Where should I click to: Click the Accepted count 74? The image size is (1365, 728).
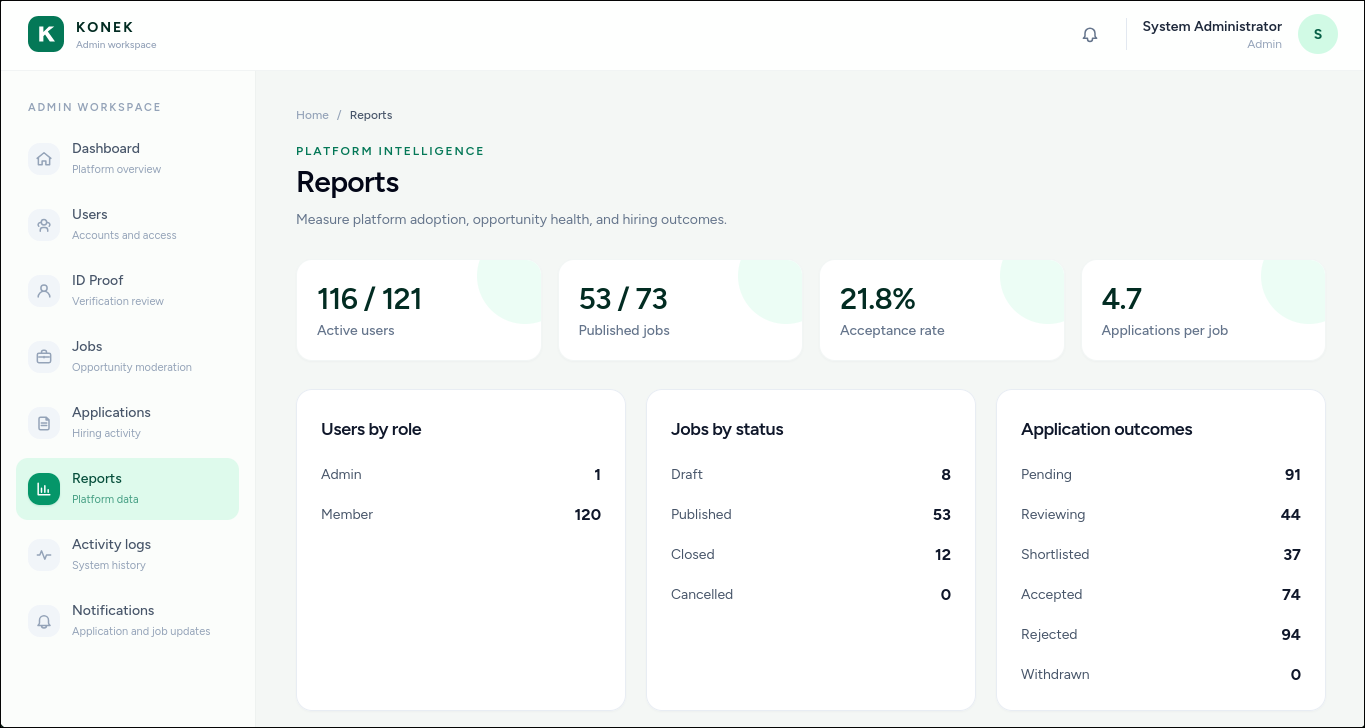click(1291, 594)
